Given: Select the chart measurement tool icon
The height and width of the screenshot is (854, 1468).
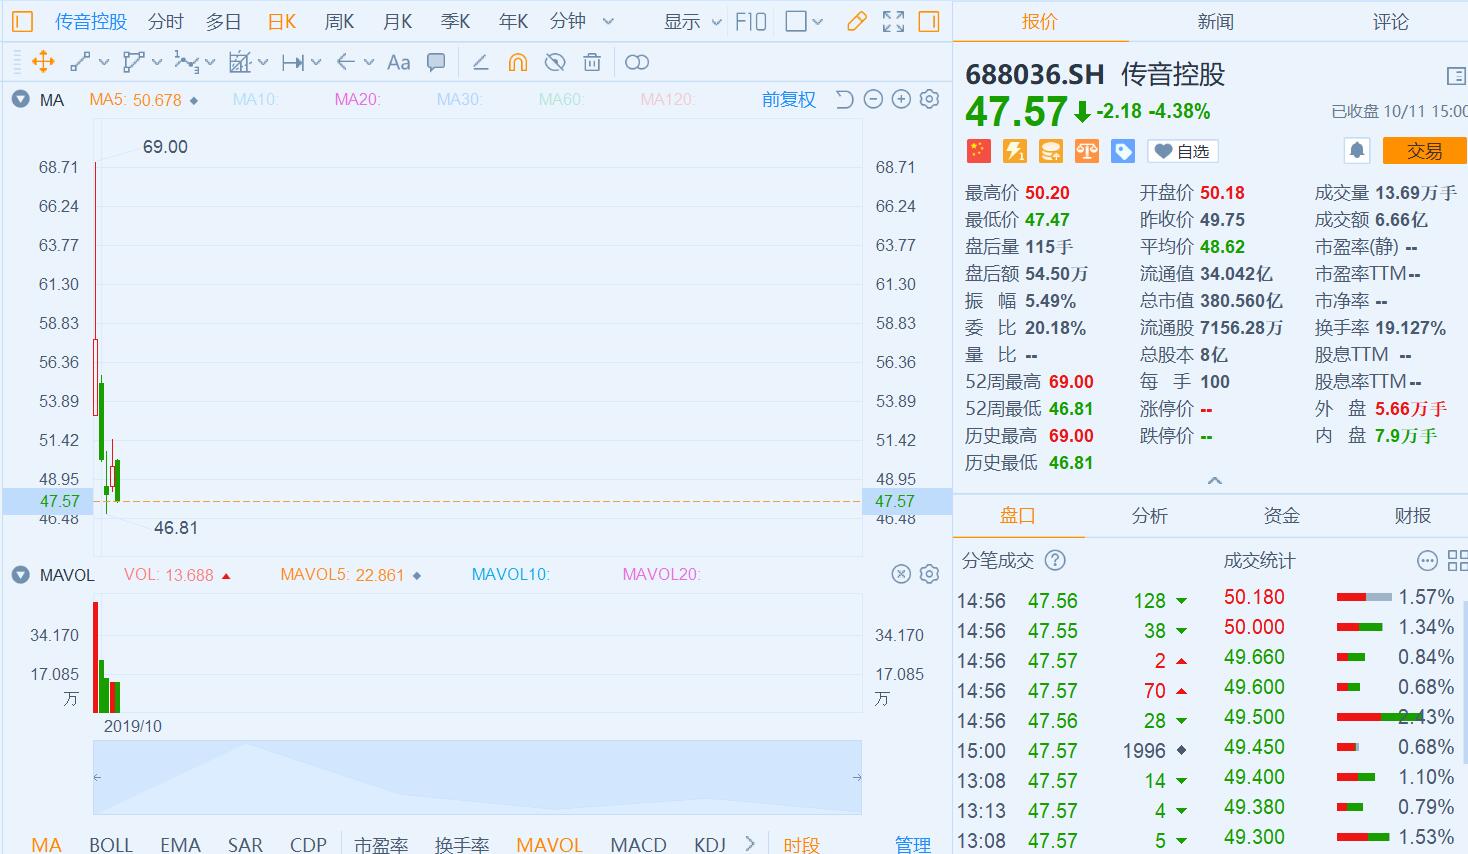Looking at the screenshot, I should (239, 62).
